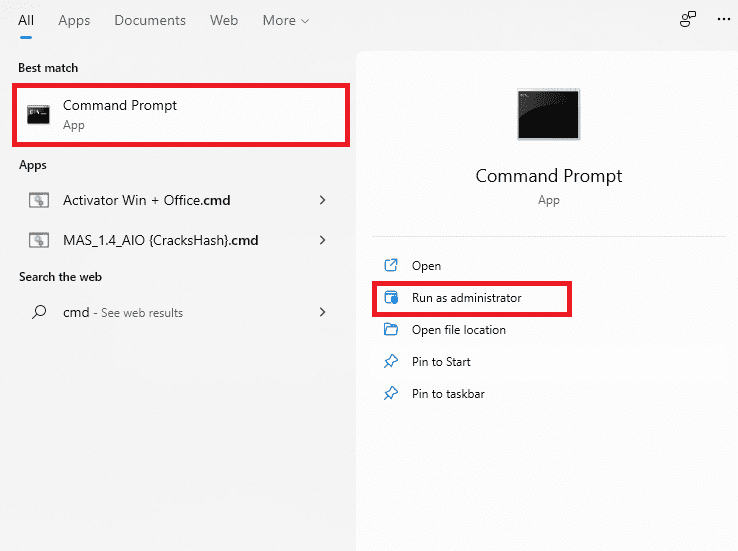Choose Pin to Start
Viewport: 738px width, 551px height.
point(441,362)
